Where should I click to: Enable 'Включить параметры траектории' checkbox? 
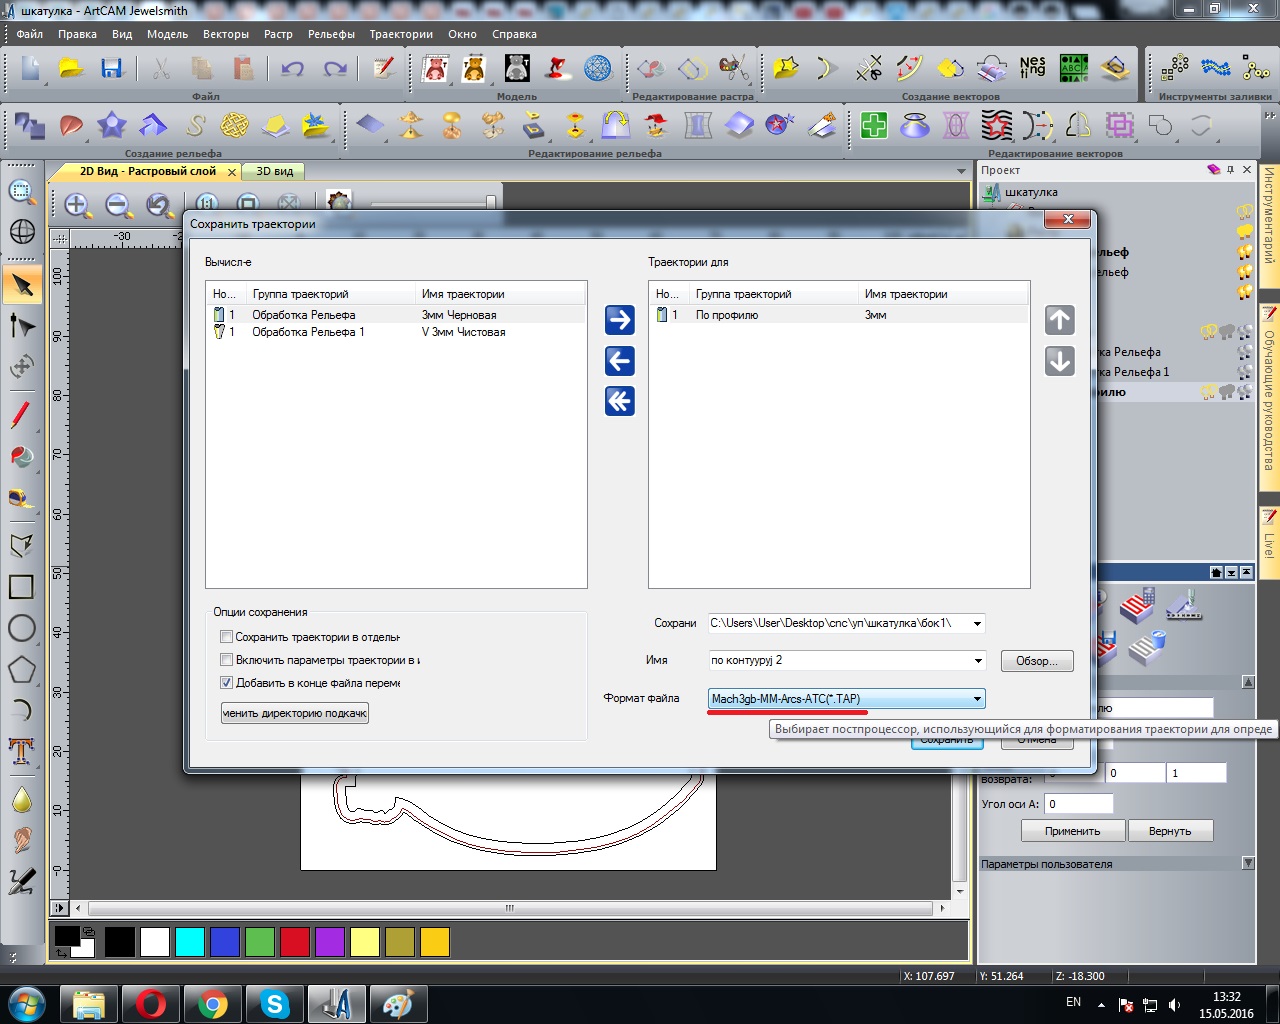[227, 660]
